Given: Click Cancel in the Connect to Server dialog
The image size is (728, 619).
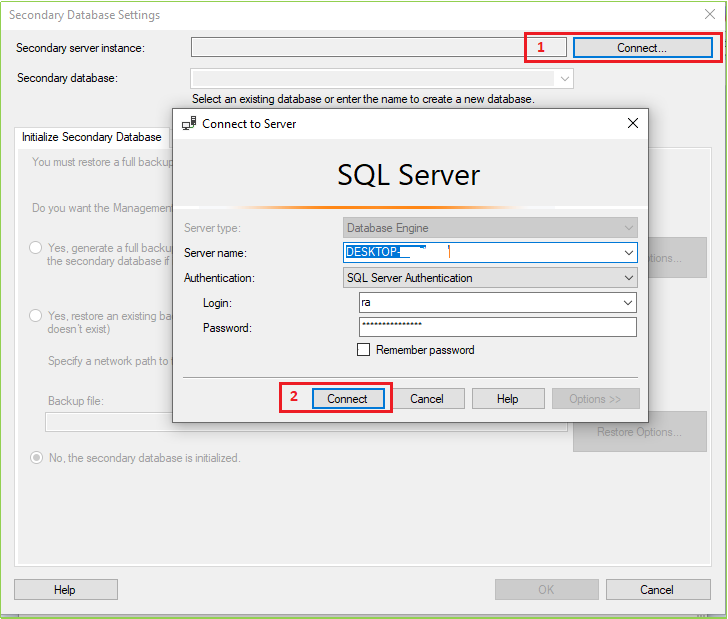Looking at the screenshot, I should click(x=427, y=399).
